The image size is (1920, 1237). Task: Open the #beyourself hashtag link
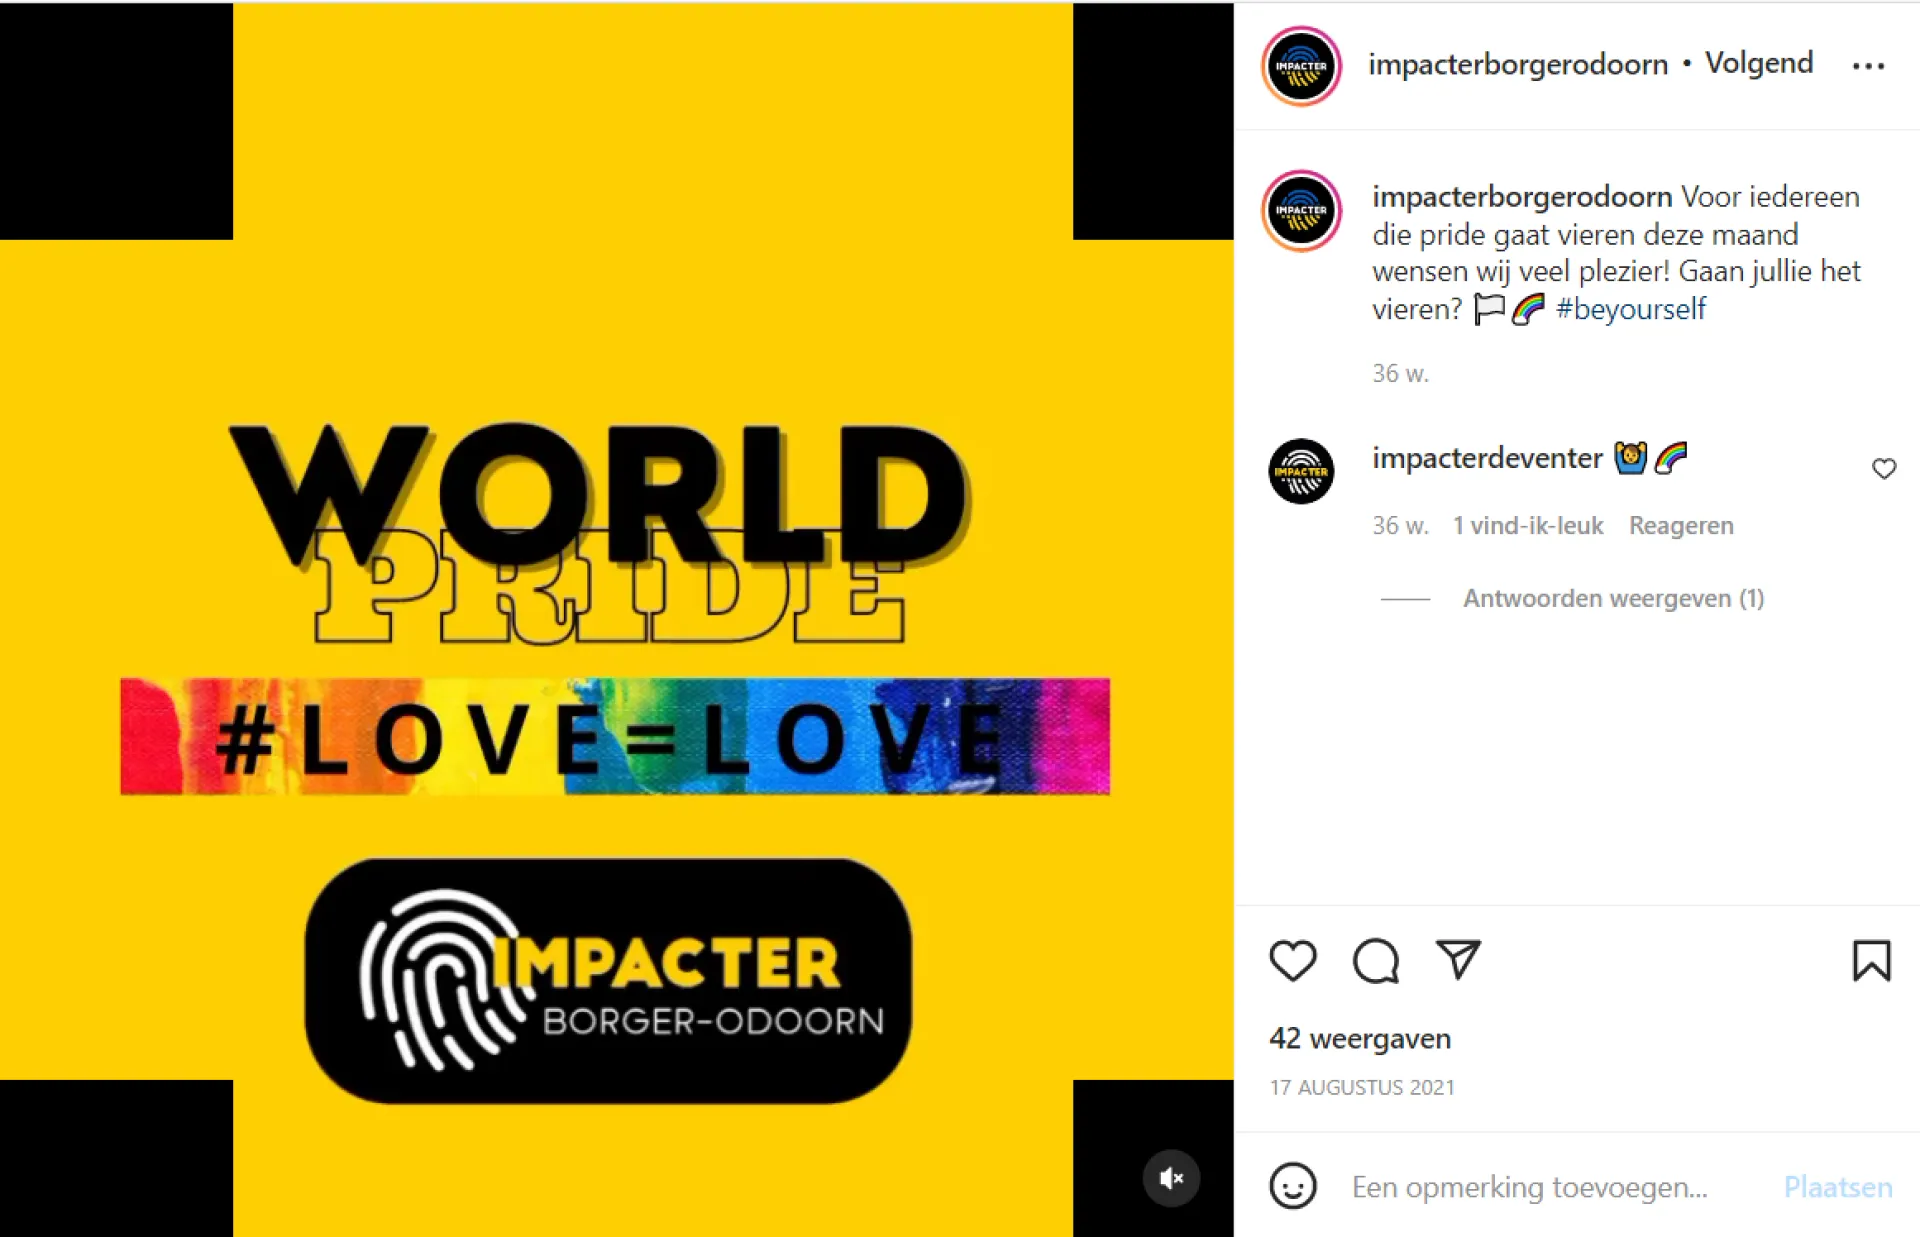[x=1631, y=309]
